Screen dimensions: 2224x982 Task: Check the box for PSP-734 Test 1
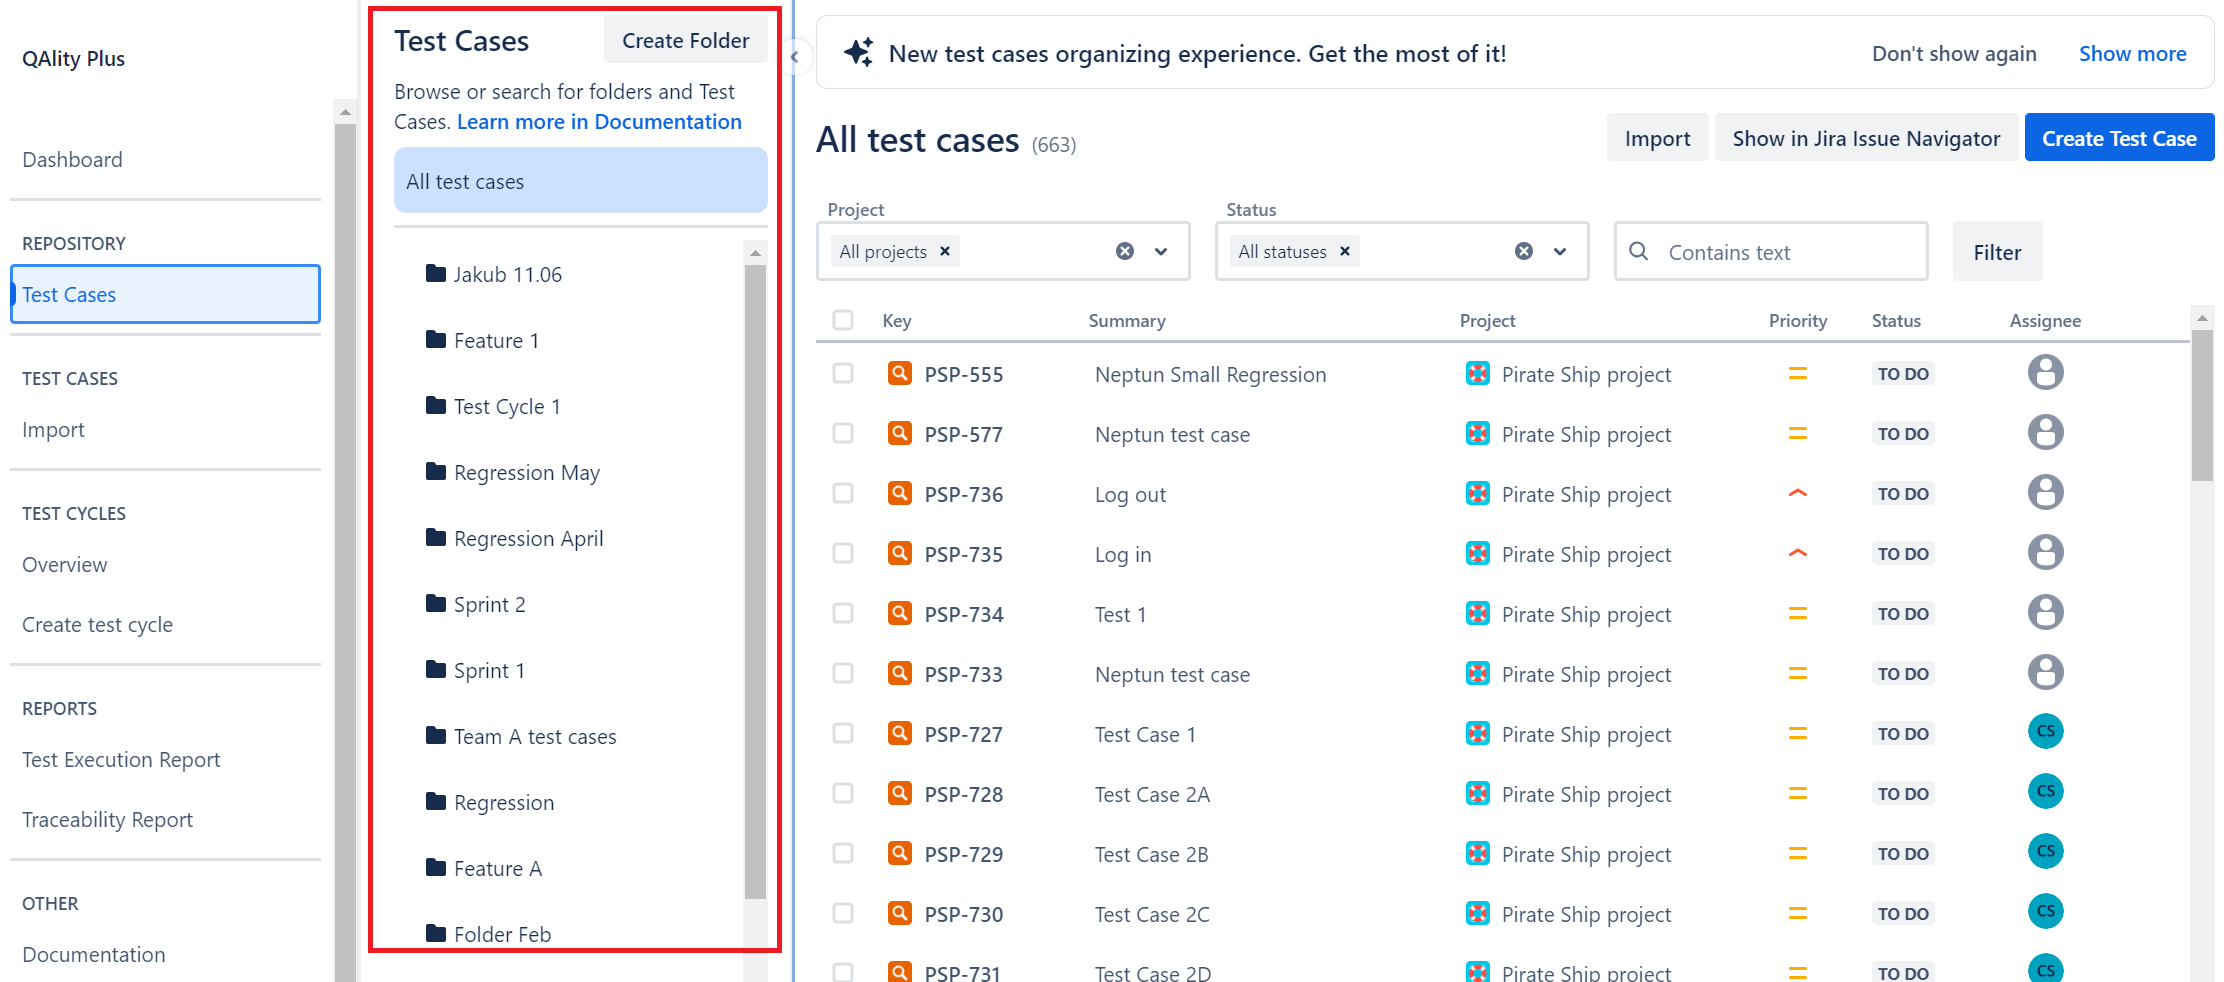(843, 613)
